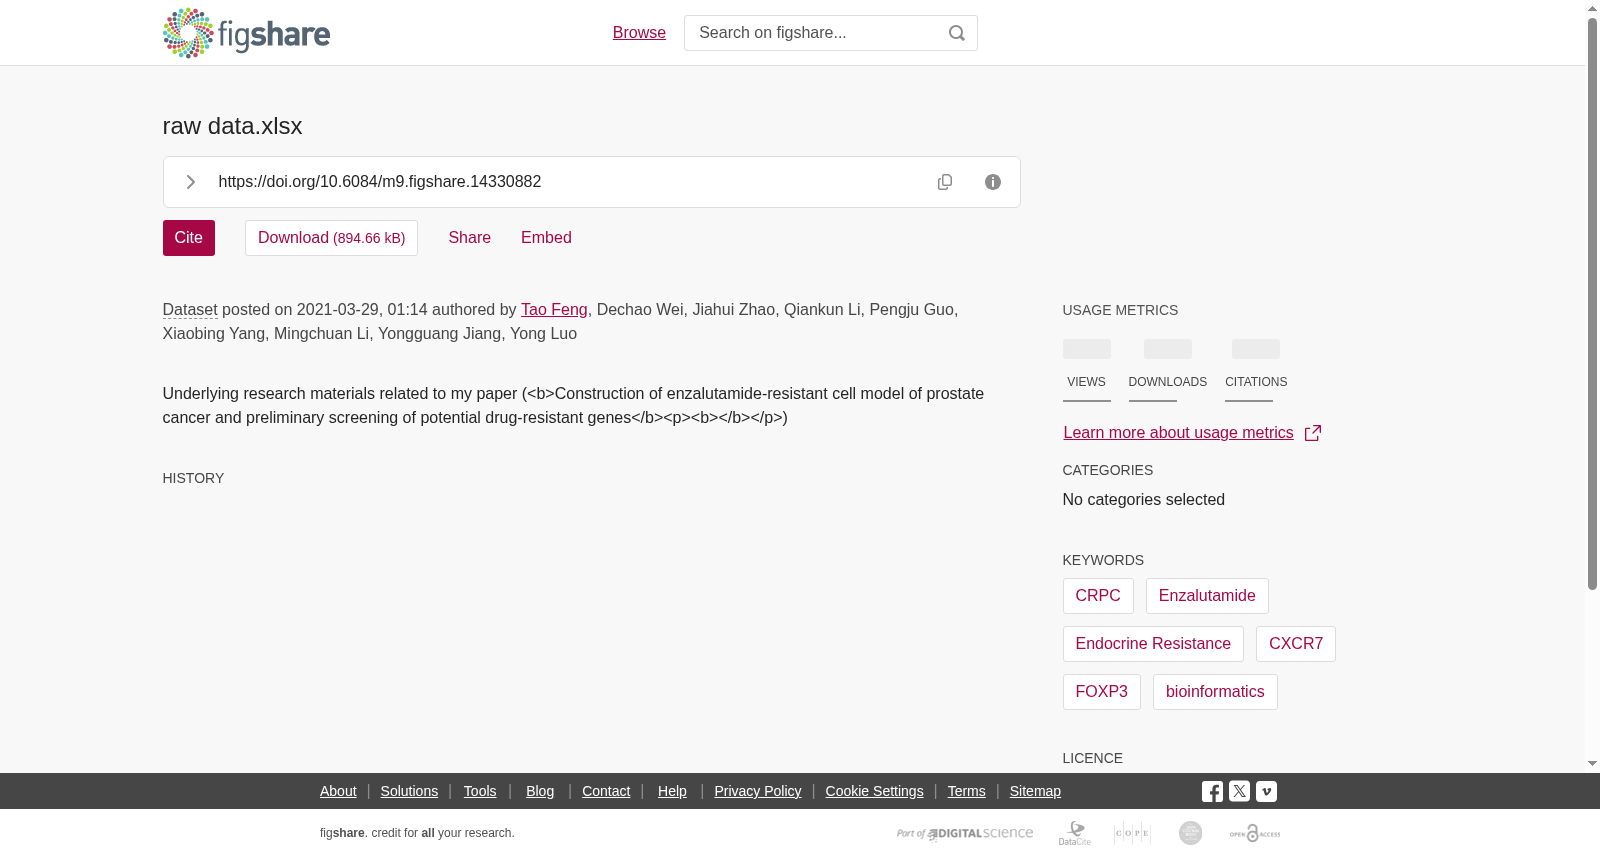Viewport: 1600px width, 857px height.
Task: Open figshare X (Twitter) icon
Action: 1239,791
